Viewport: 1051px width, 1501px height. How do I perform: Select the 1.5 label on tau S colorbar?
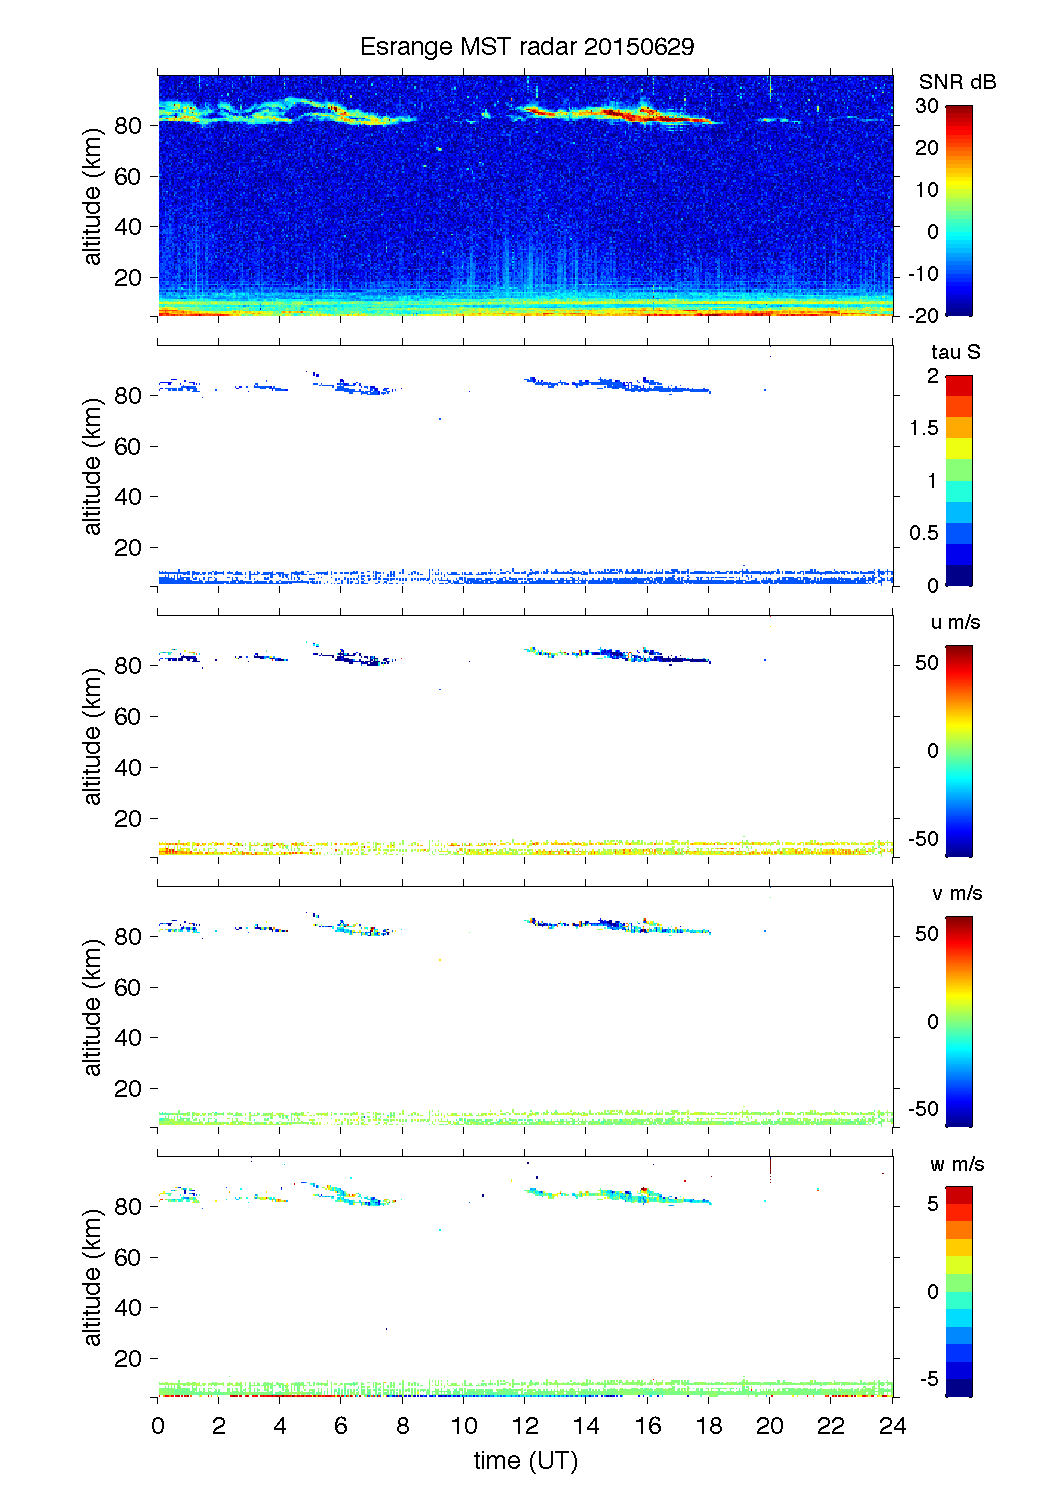(924, 428)
